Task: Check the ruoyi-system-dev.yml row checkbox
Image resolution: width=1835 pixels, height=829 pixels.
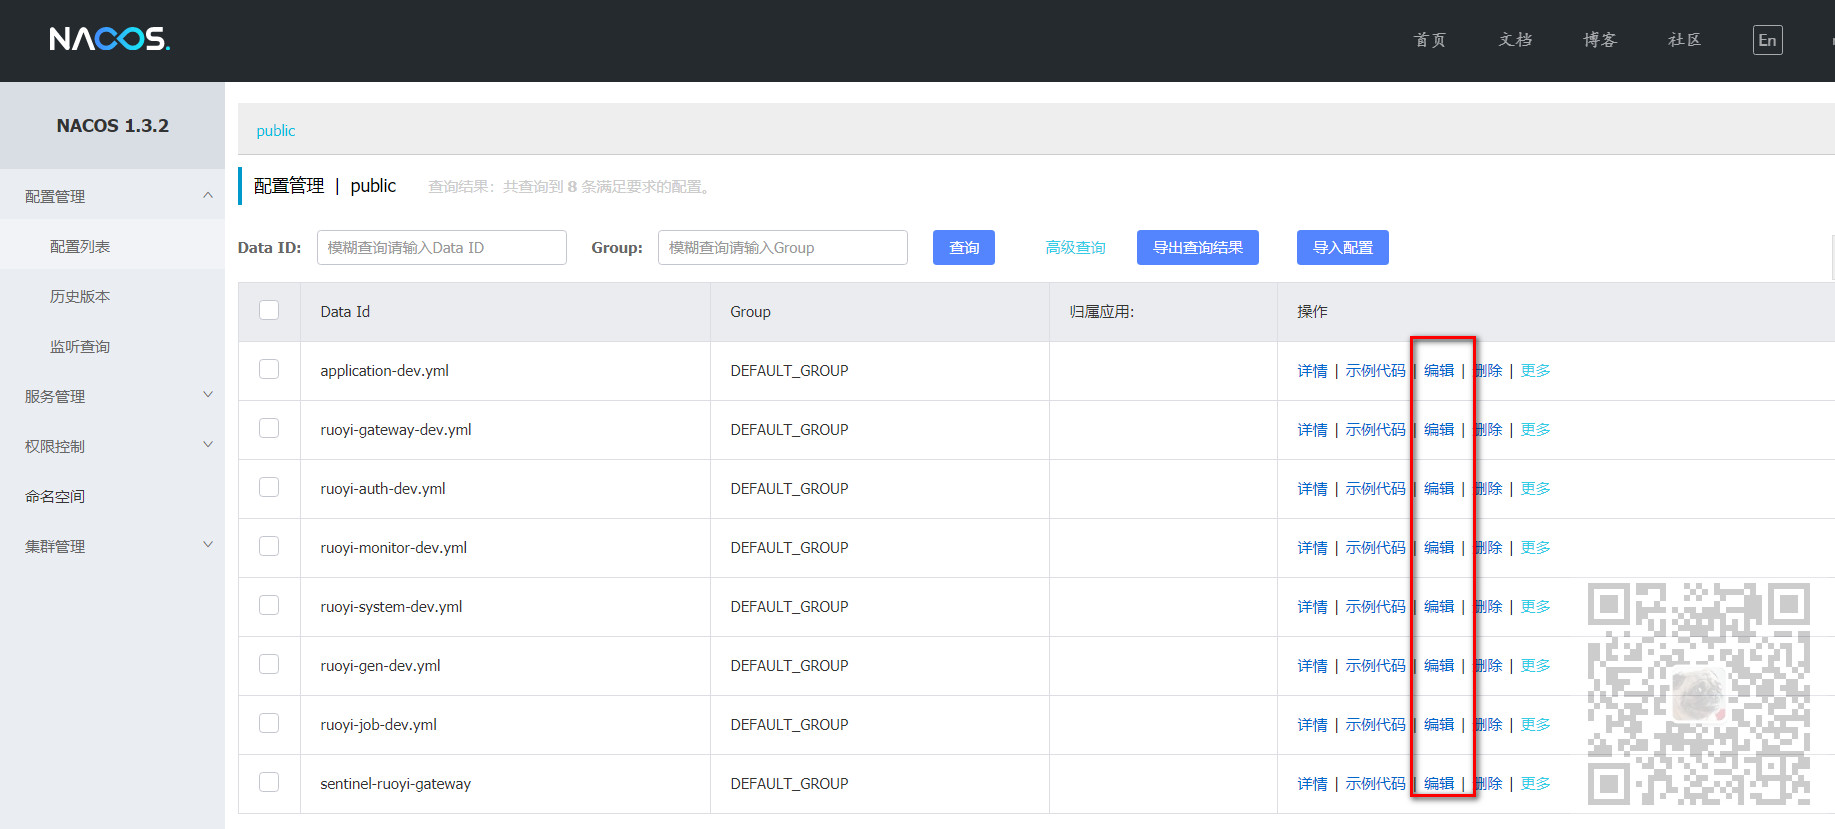Action: [x=269, y=605]
